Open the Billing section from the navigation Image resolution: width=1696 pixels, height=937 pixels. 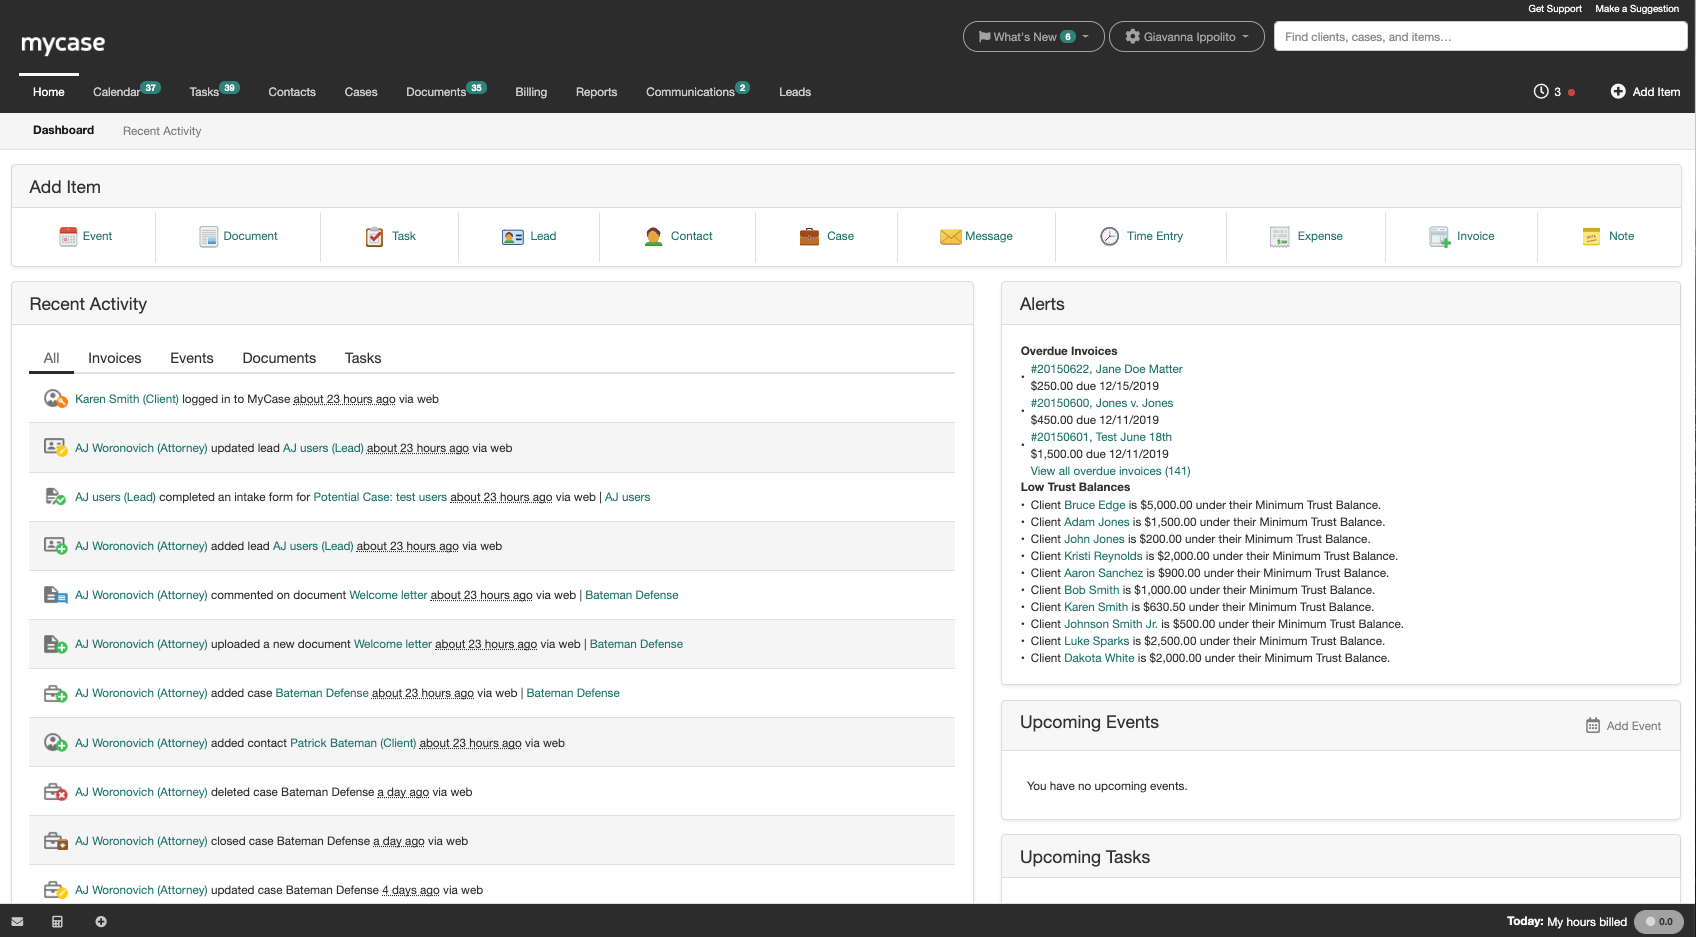[x=531, y=91]
